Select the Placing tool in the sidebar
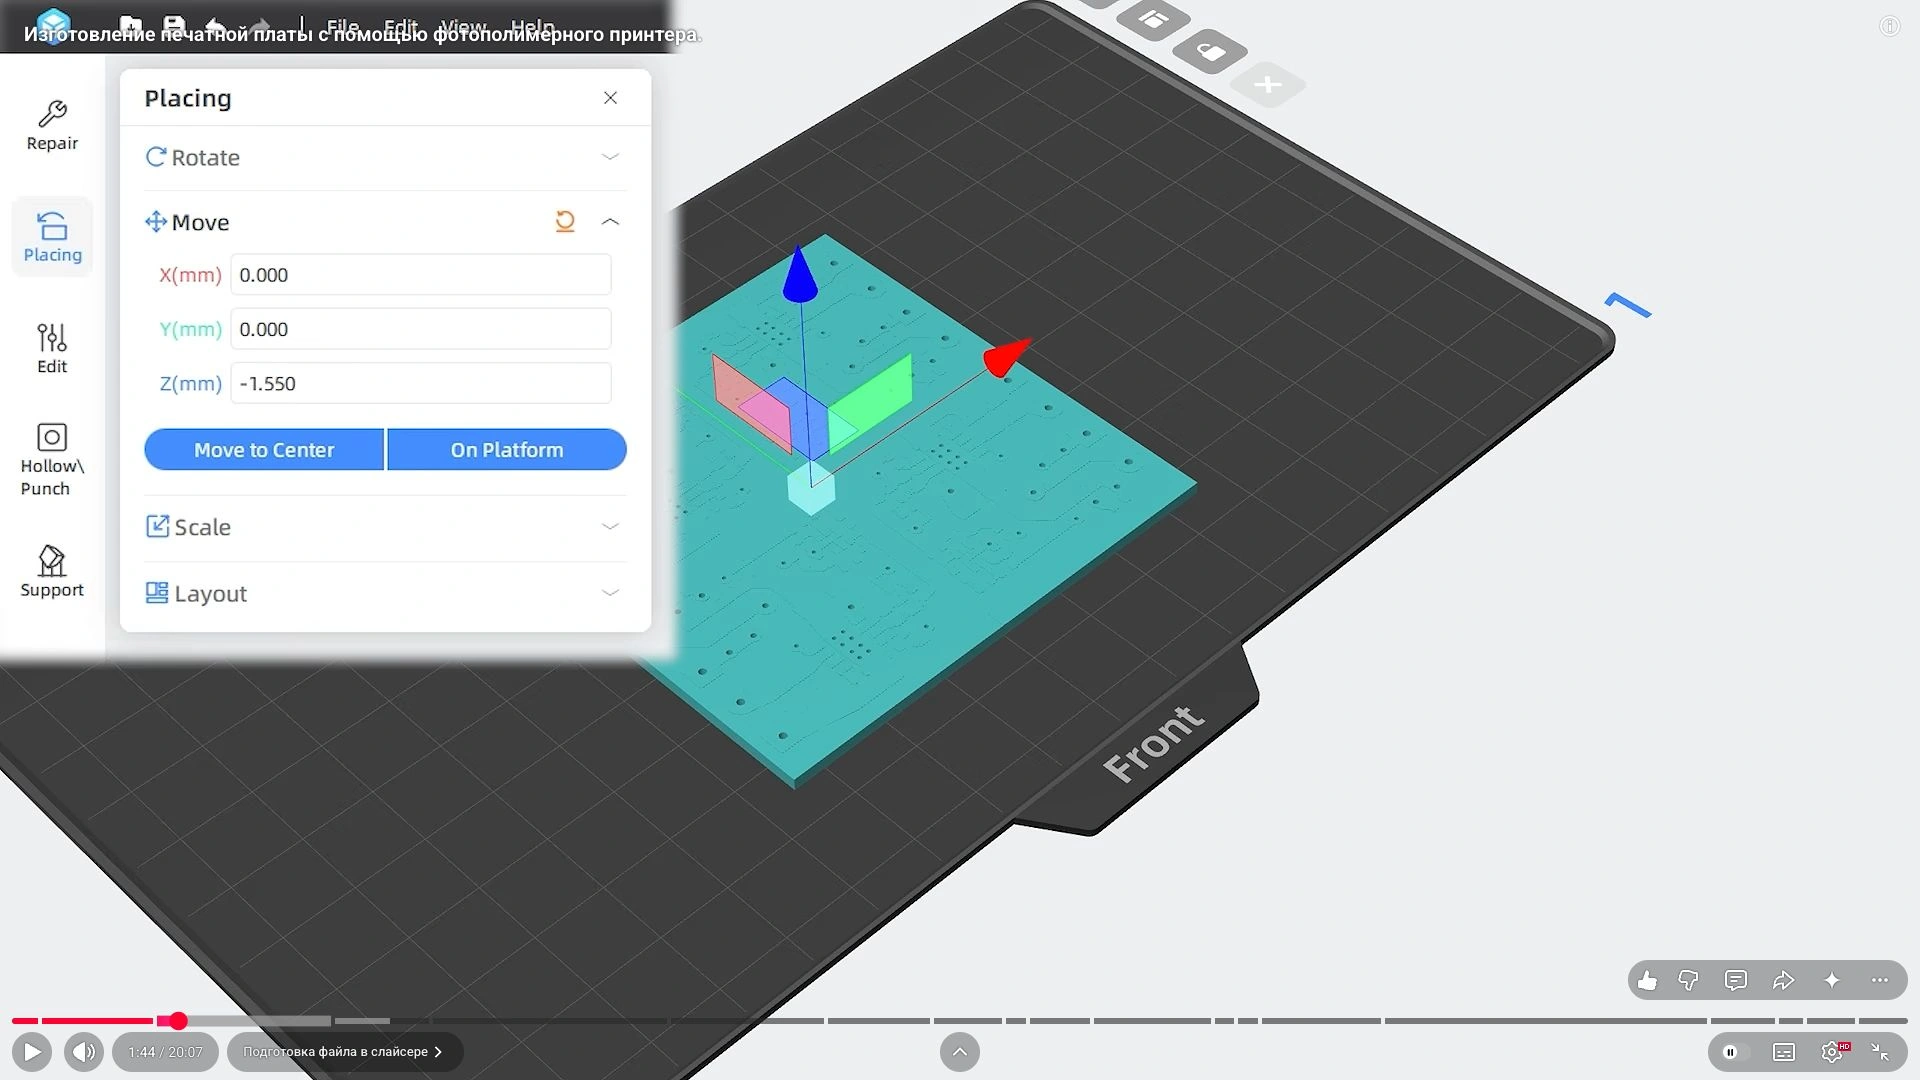The height and width of the screenshot is (1080, 1920). tap(52, 237)
